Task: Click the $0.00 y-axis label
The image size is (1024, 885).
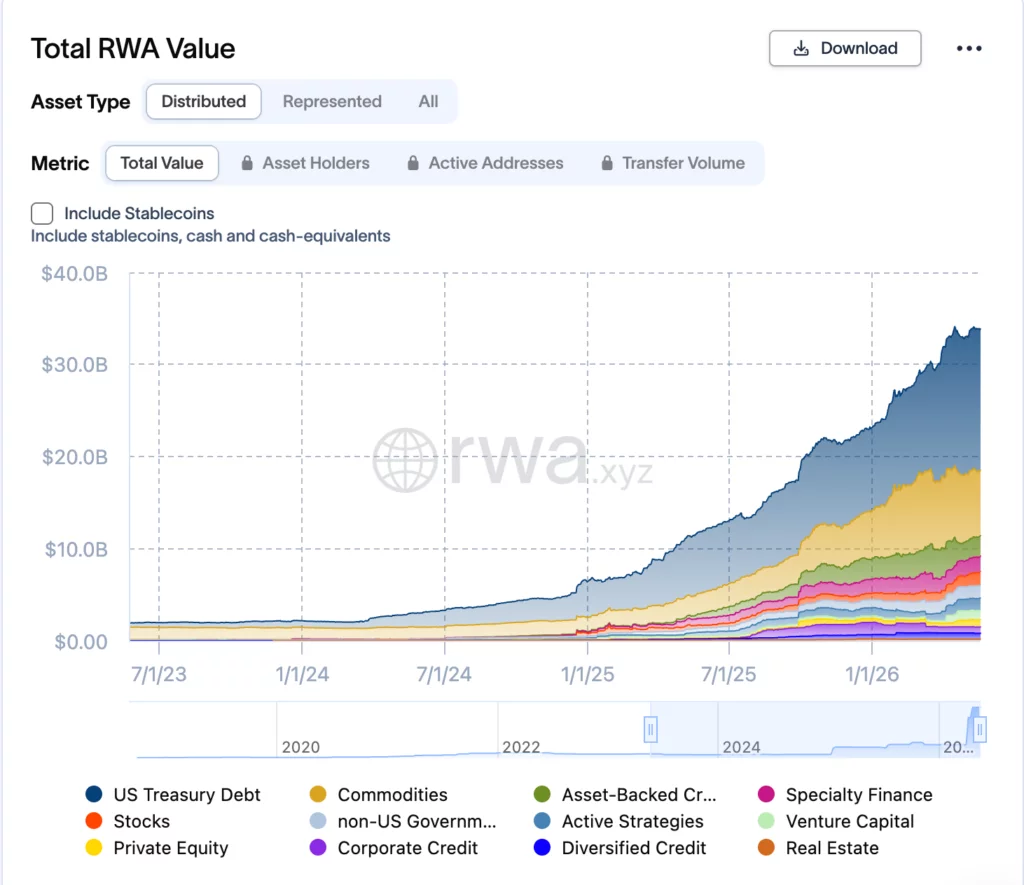Action: [81, 642]
